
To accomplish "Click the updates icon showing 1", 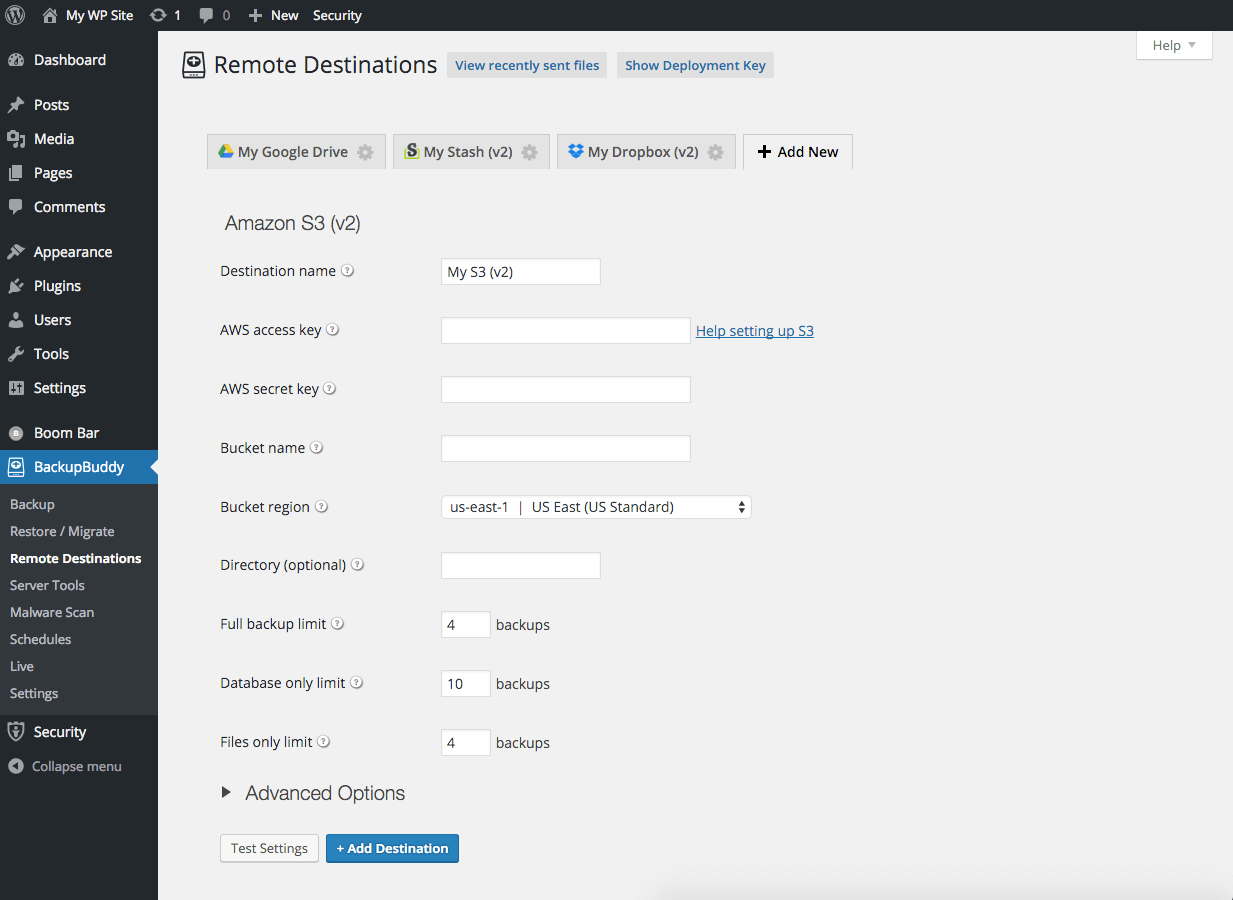I will pos(165,15).
